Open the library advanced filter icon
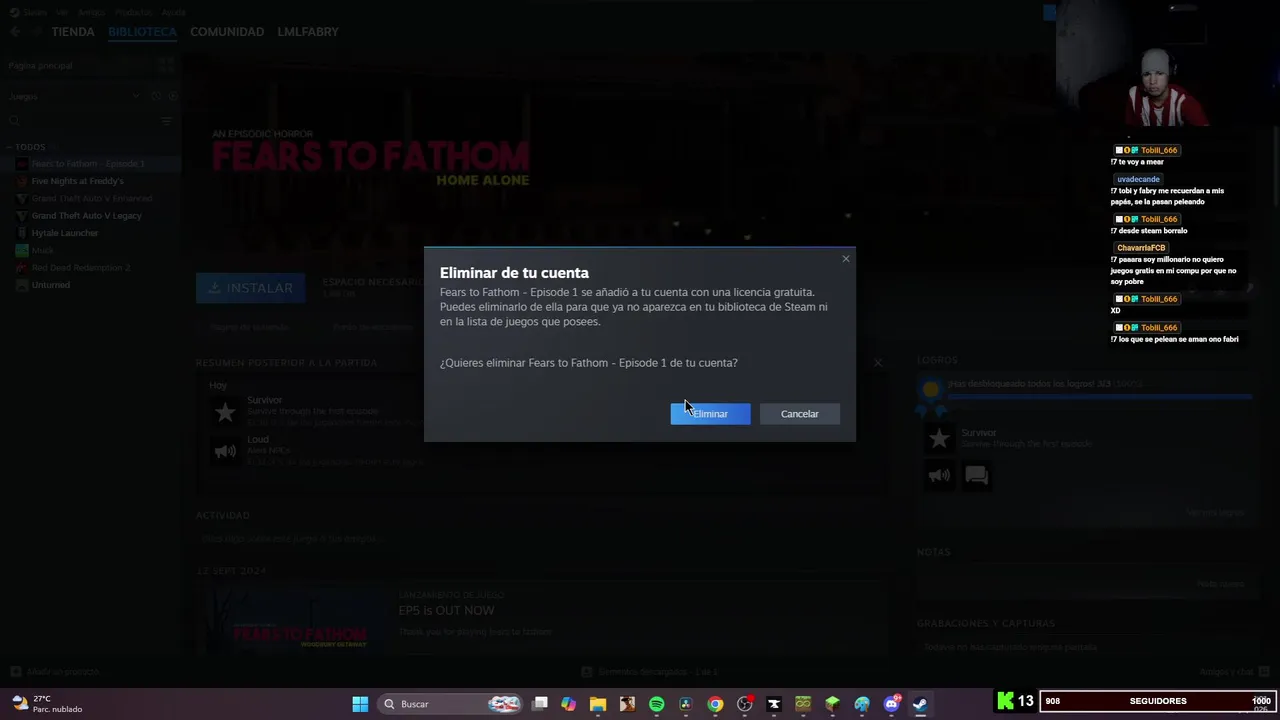The image size is (1280, 720). 167,121
